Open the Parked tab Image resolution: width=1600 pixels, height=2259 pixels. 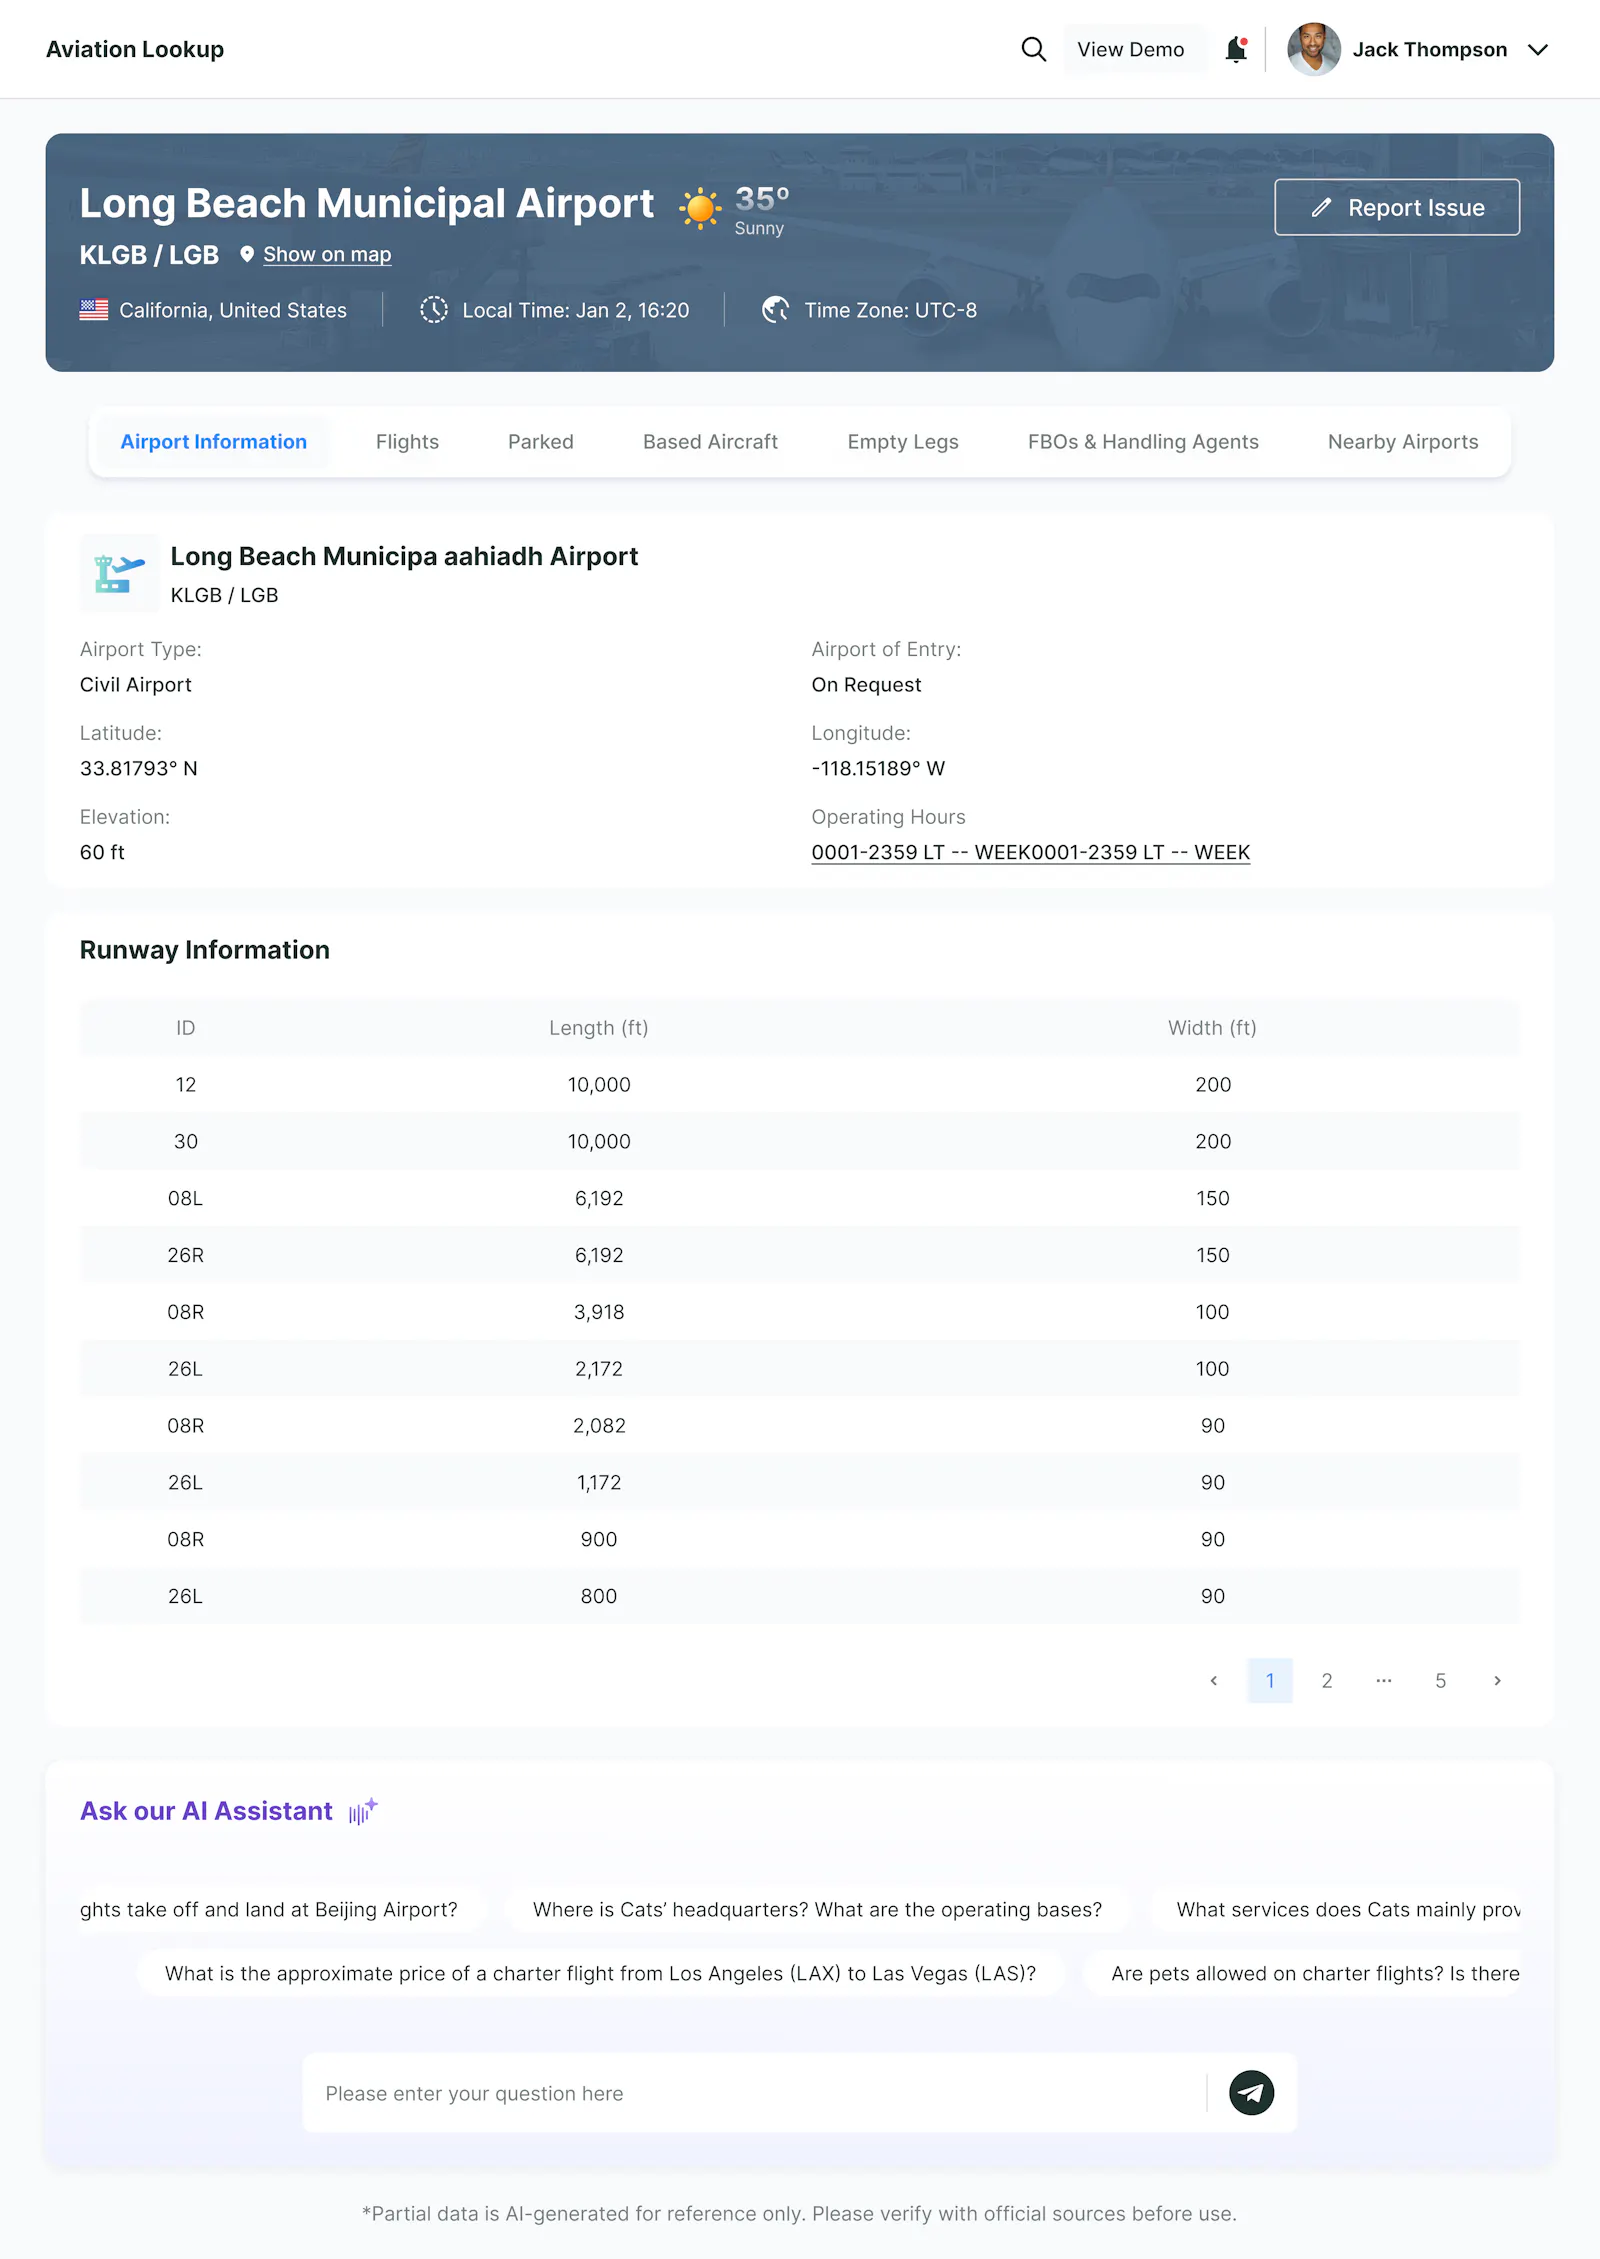tap(541, 442)
